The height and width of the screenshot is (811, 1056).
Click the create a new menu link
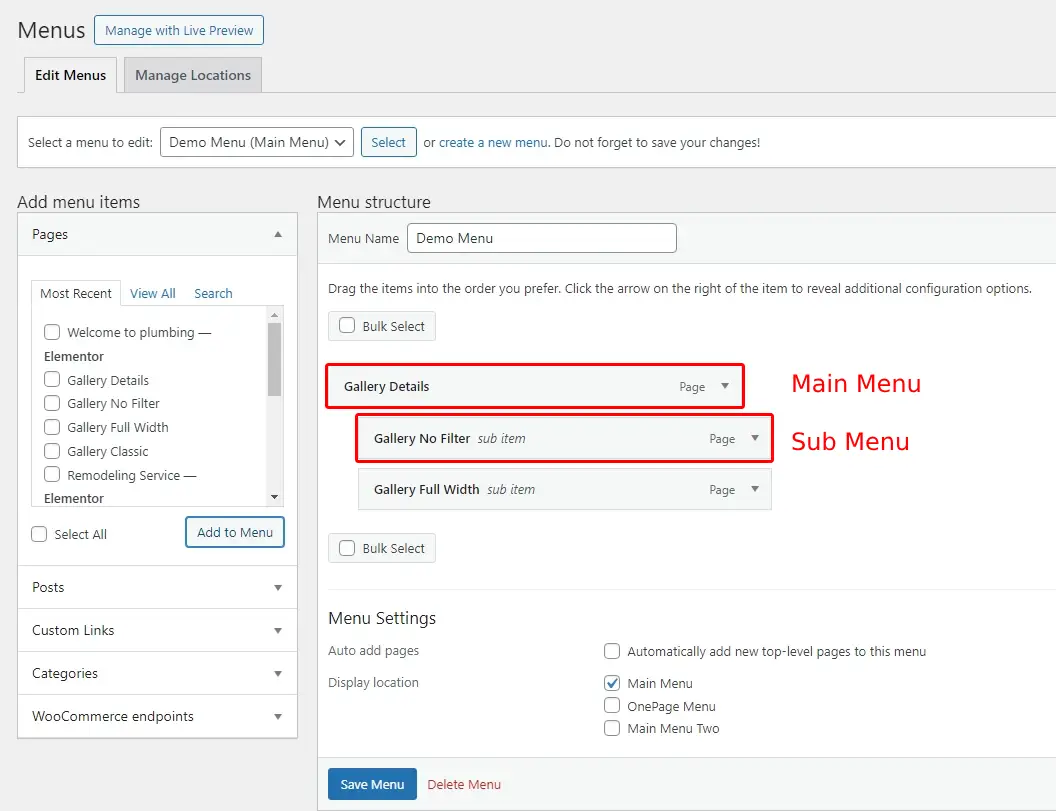click(x=493, y=142)
